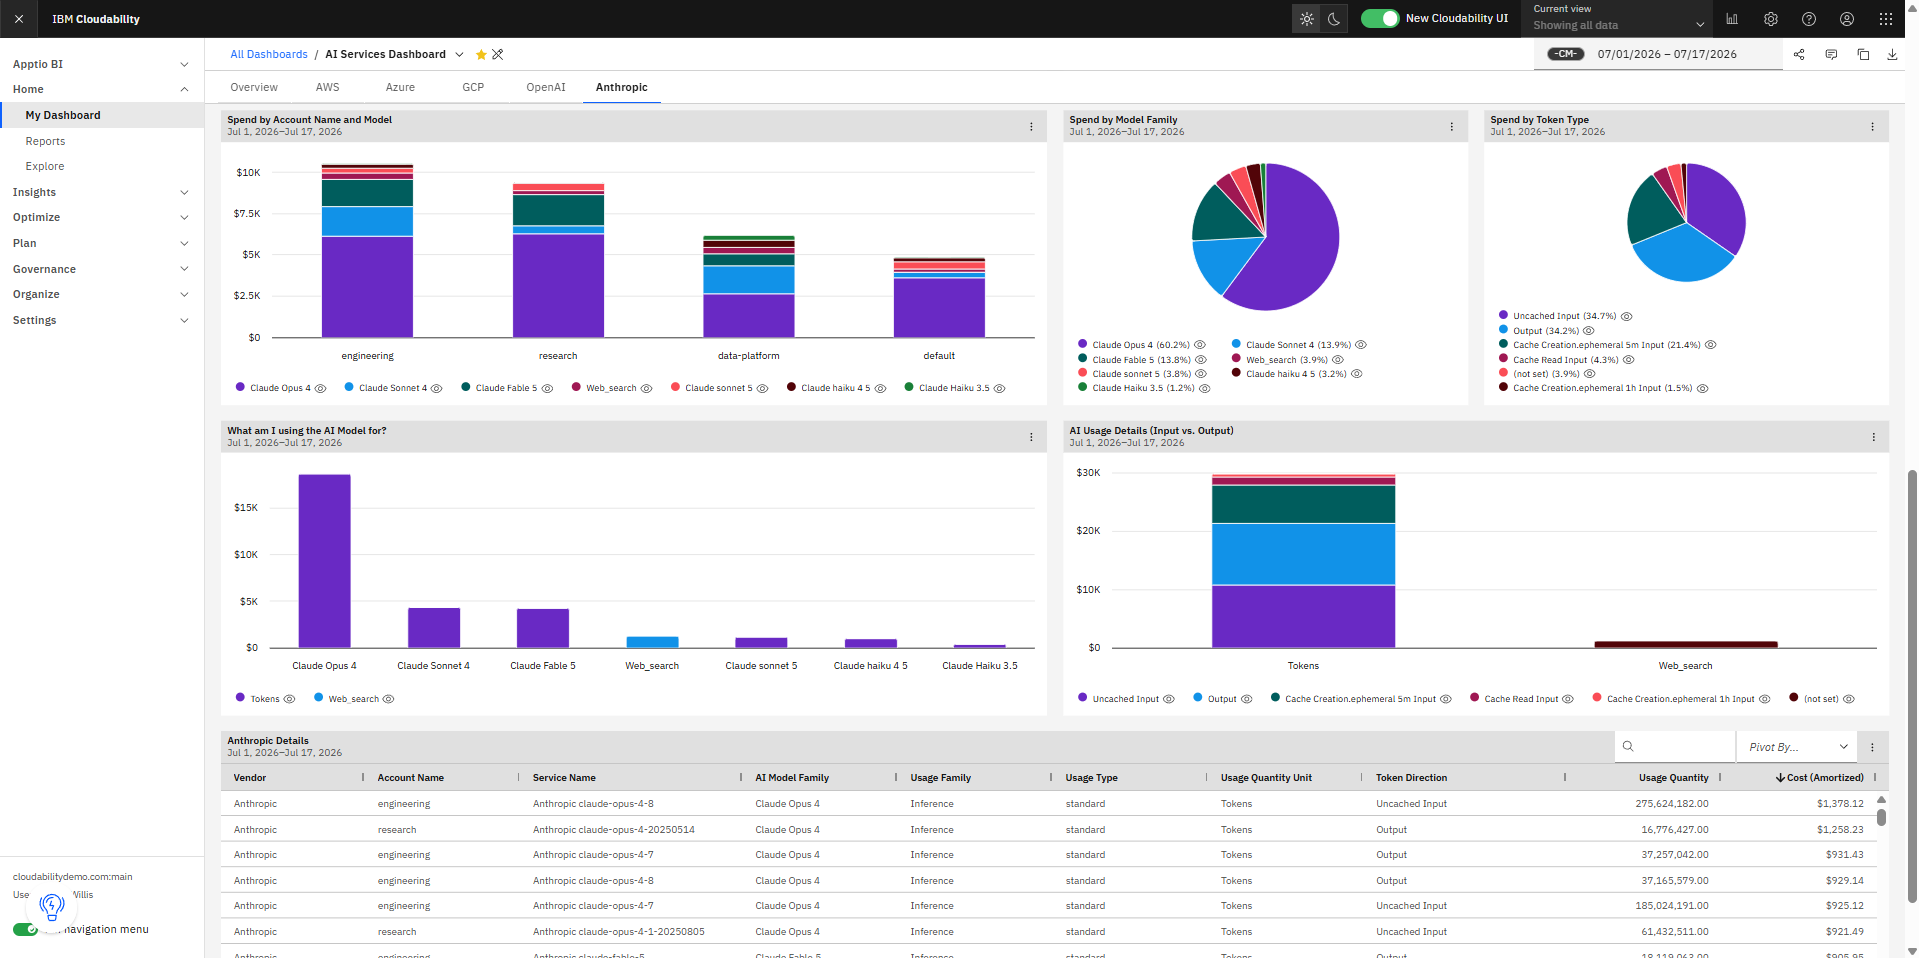This screenshot has height=958, width=1919.
Task: Open the comments icon in the dashboard toolbar
Action: point(1831,55)
